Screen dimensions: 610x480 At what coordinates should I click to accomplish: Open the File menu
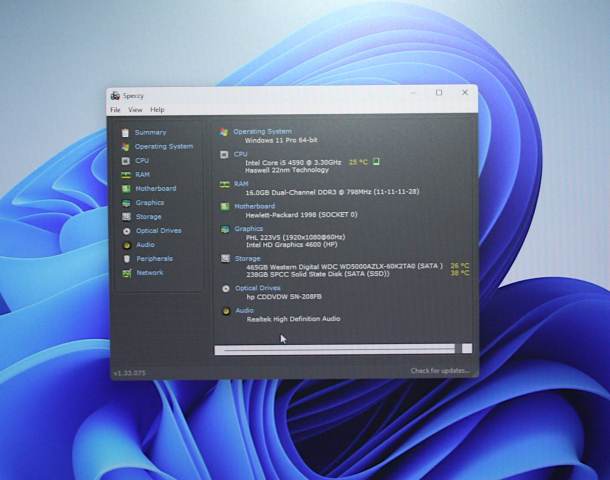(x=115, y=110)
